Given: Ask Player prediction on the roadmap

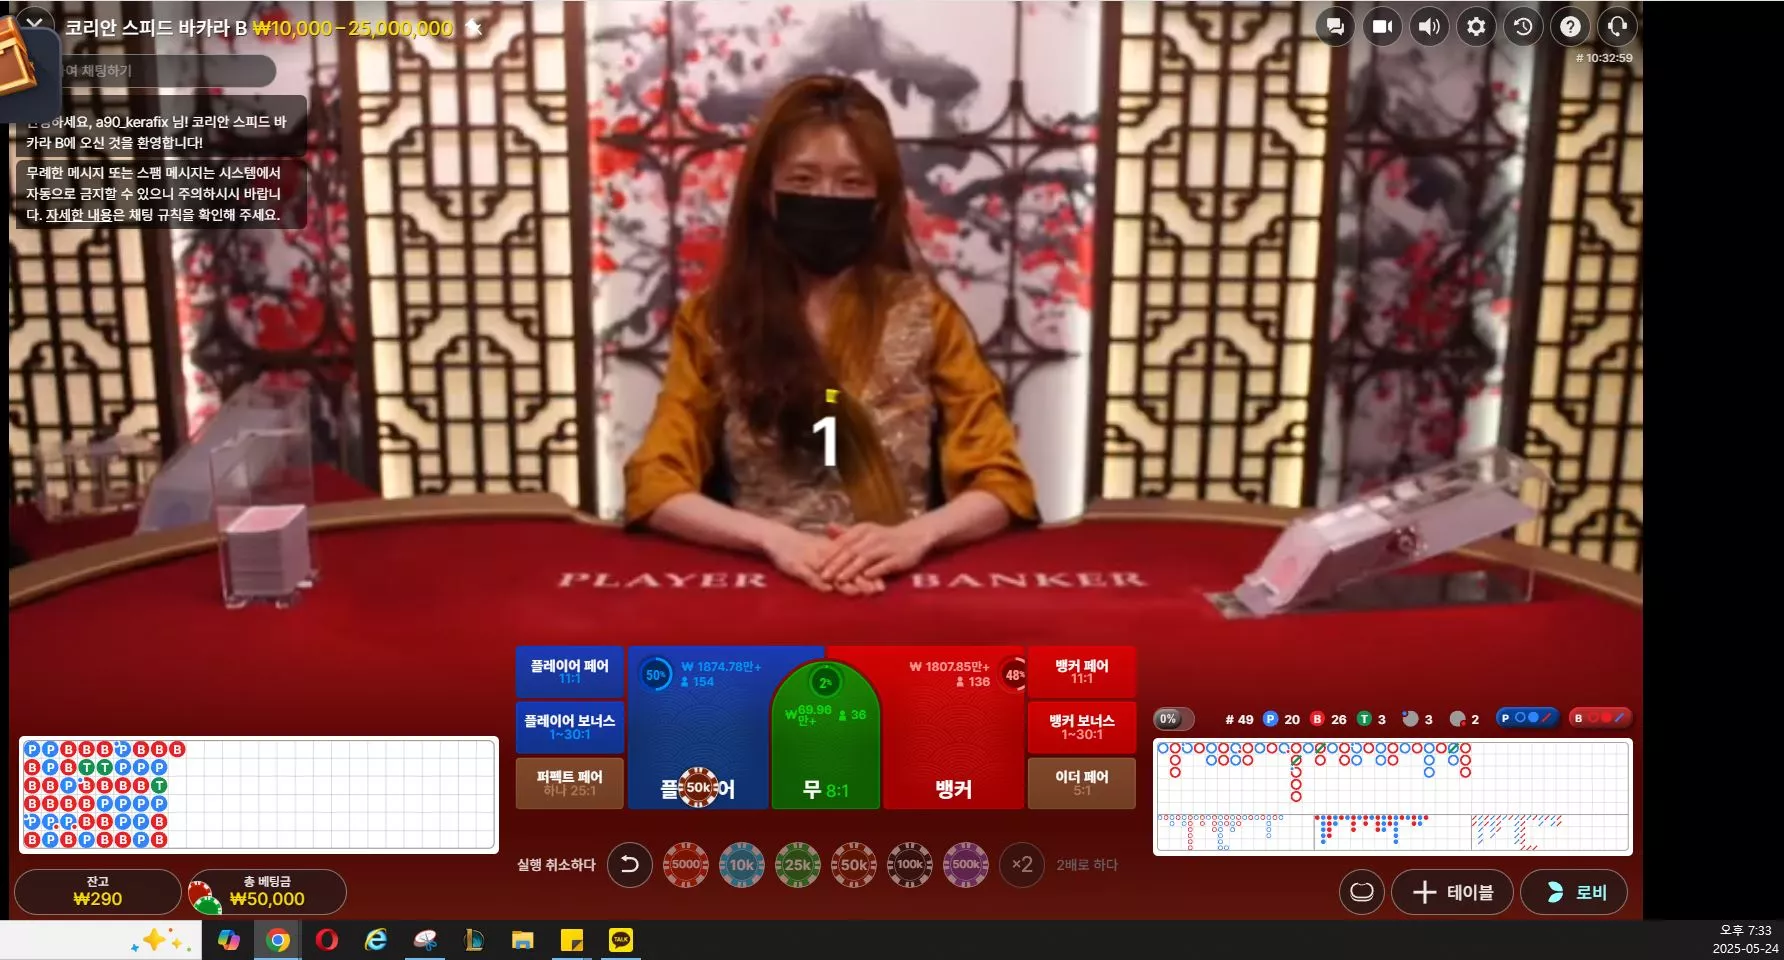Looking at the screenshot, I should point(1527,718).
